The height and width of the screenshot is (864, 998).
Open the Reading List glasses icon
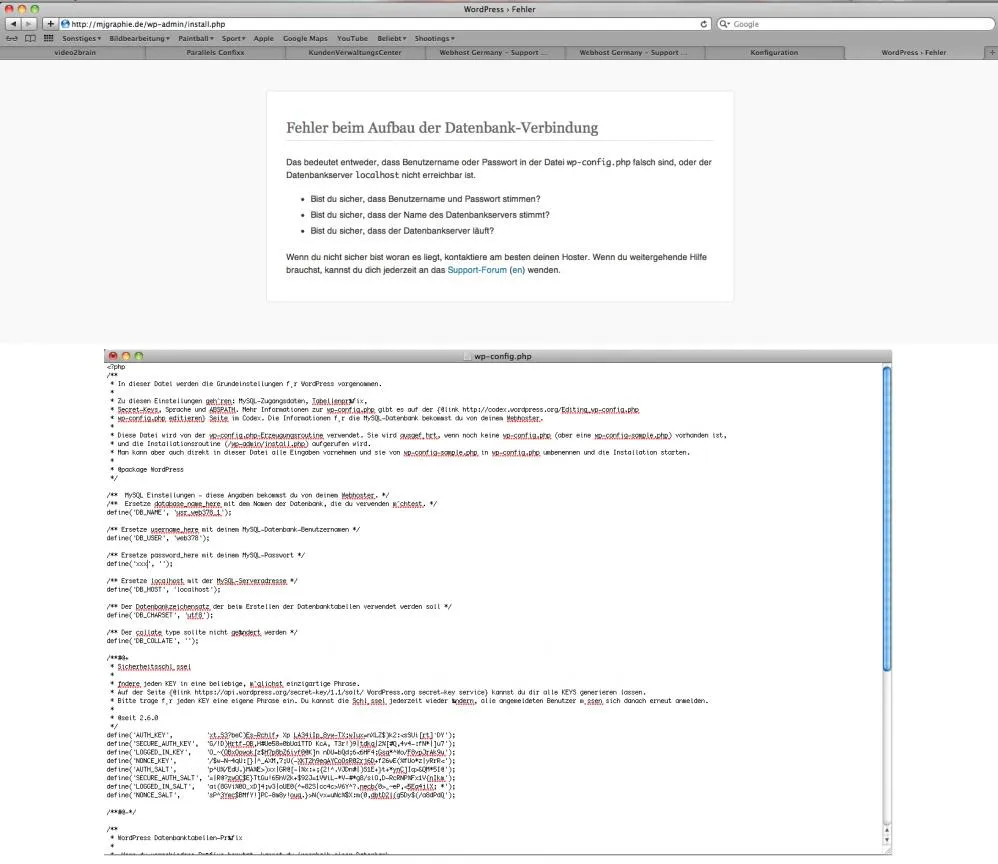pyautogui.click(x=11, y=38)
